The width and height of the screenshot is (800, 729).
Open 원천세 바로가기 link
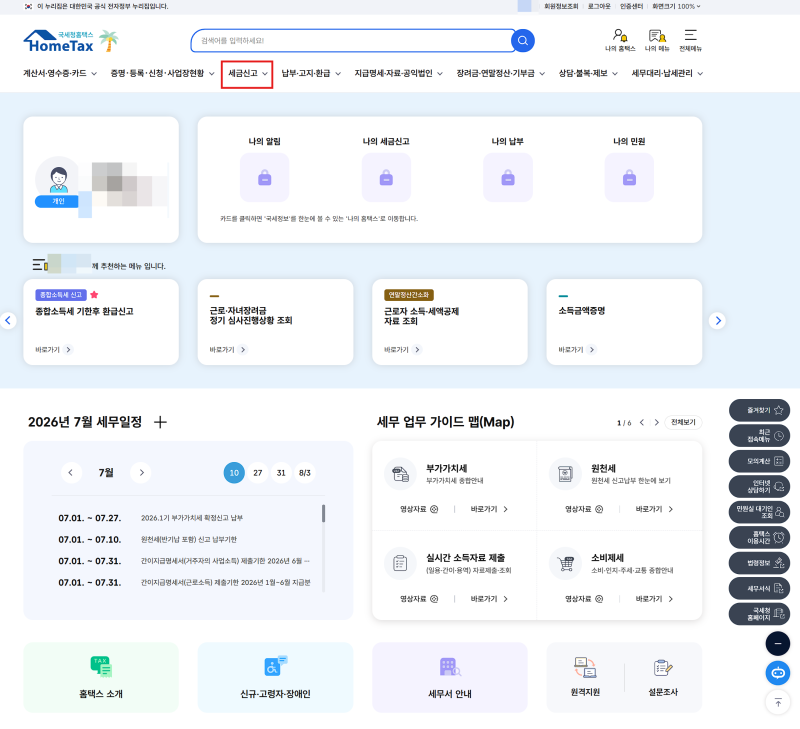654,509
